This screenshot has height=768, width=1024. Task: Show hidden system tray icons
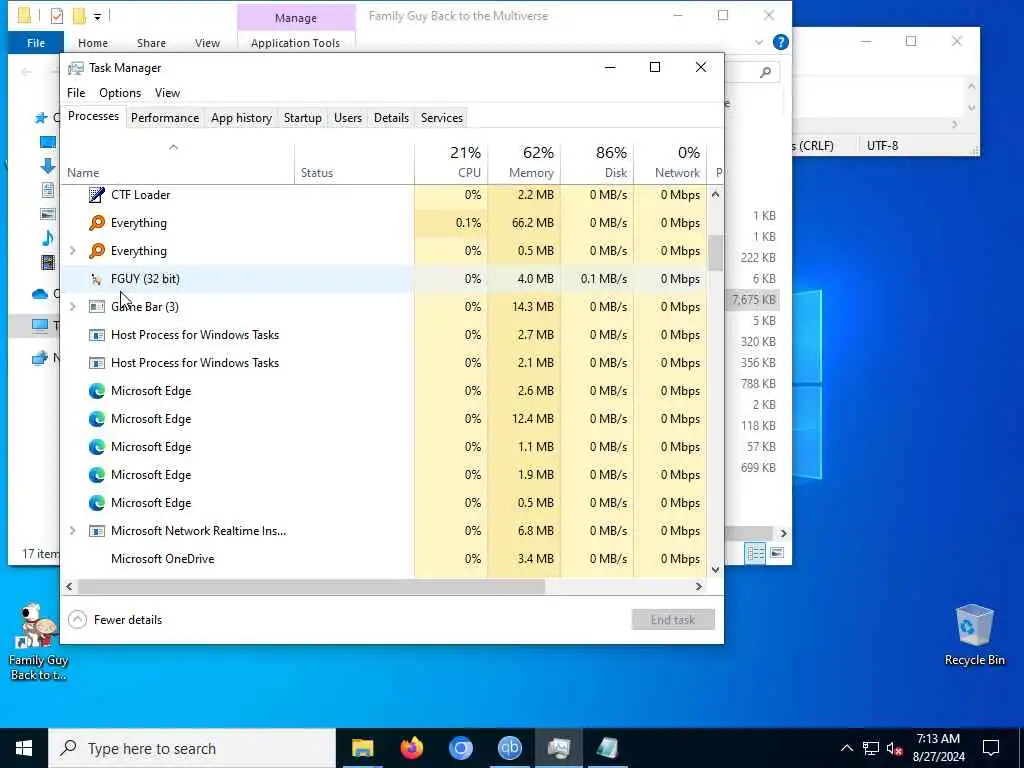(846, 748)
